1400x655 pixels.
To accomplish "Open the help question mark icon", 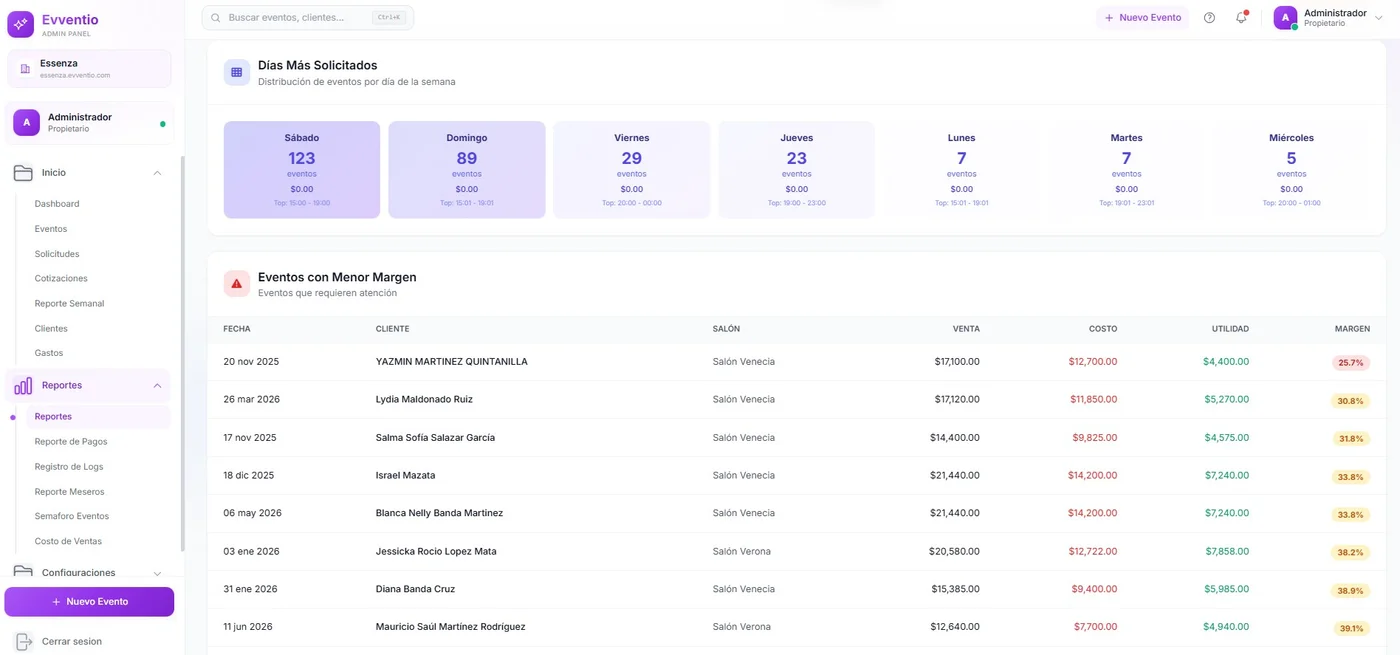I will 1209,18.
